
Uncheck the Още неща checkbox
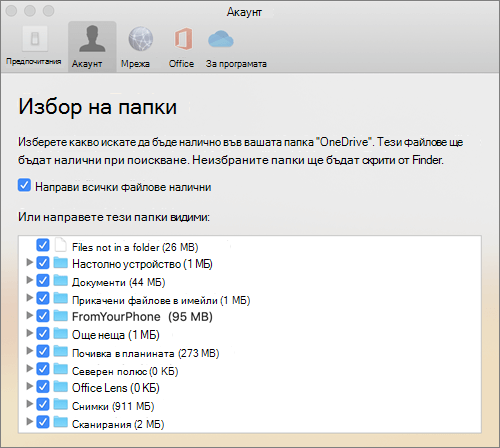[x=43, y=333]
